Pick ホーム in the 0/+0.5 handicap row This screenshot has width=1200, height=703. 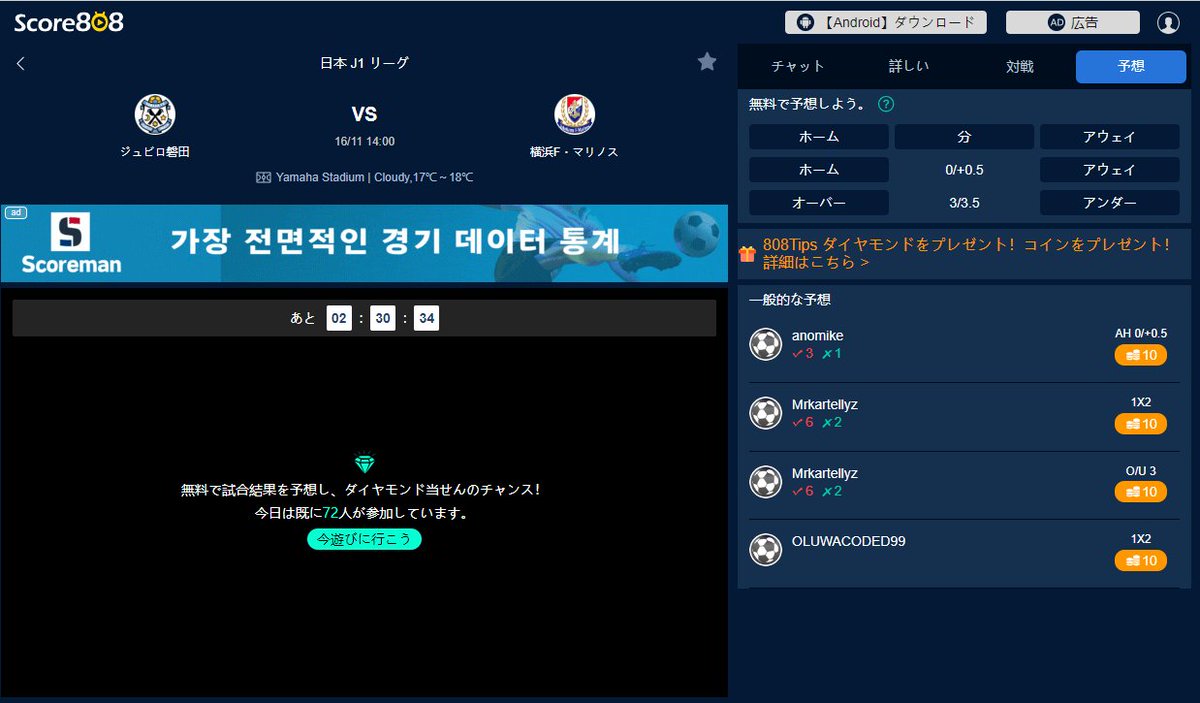coord(819,170)
